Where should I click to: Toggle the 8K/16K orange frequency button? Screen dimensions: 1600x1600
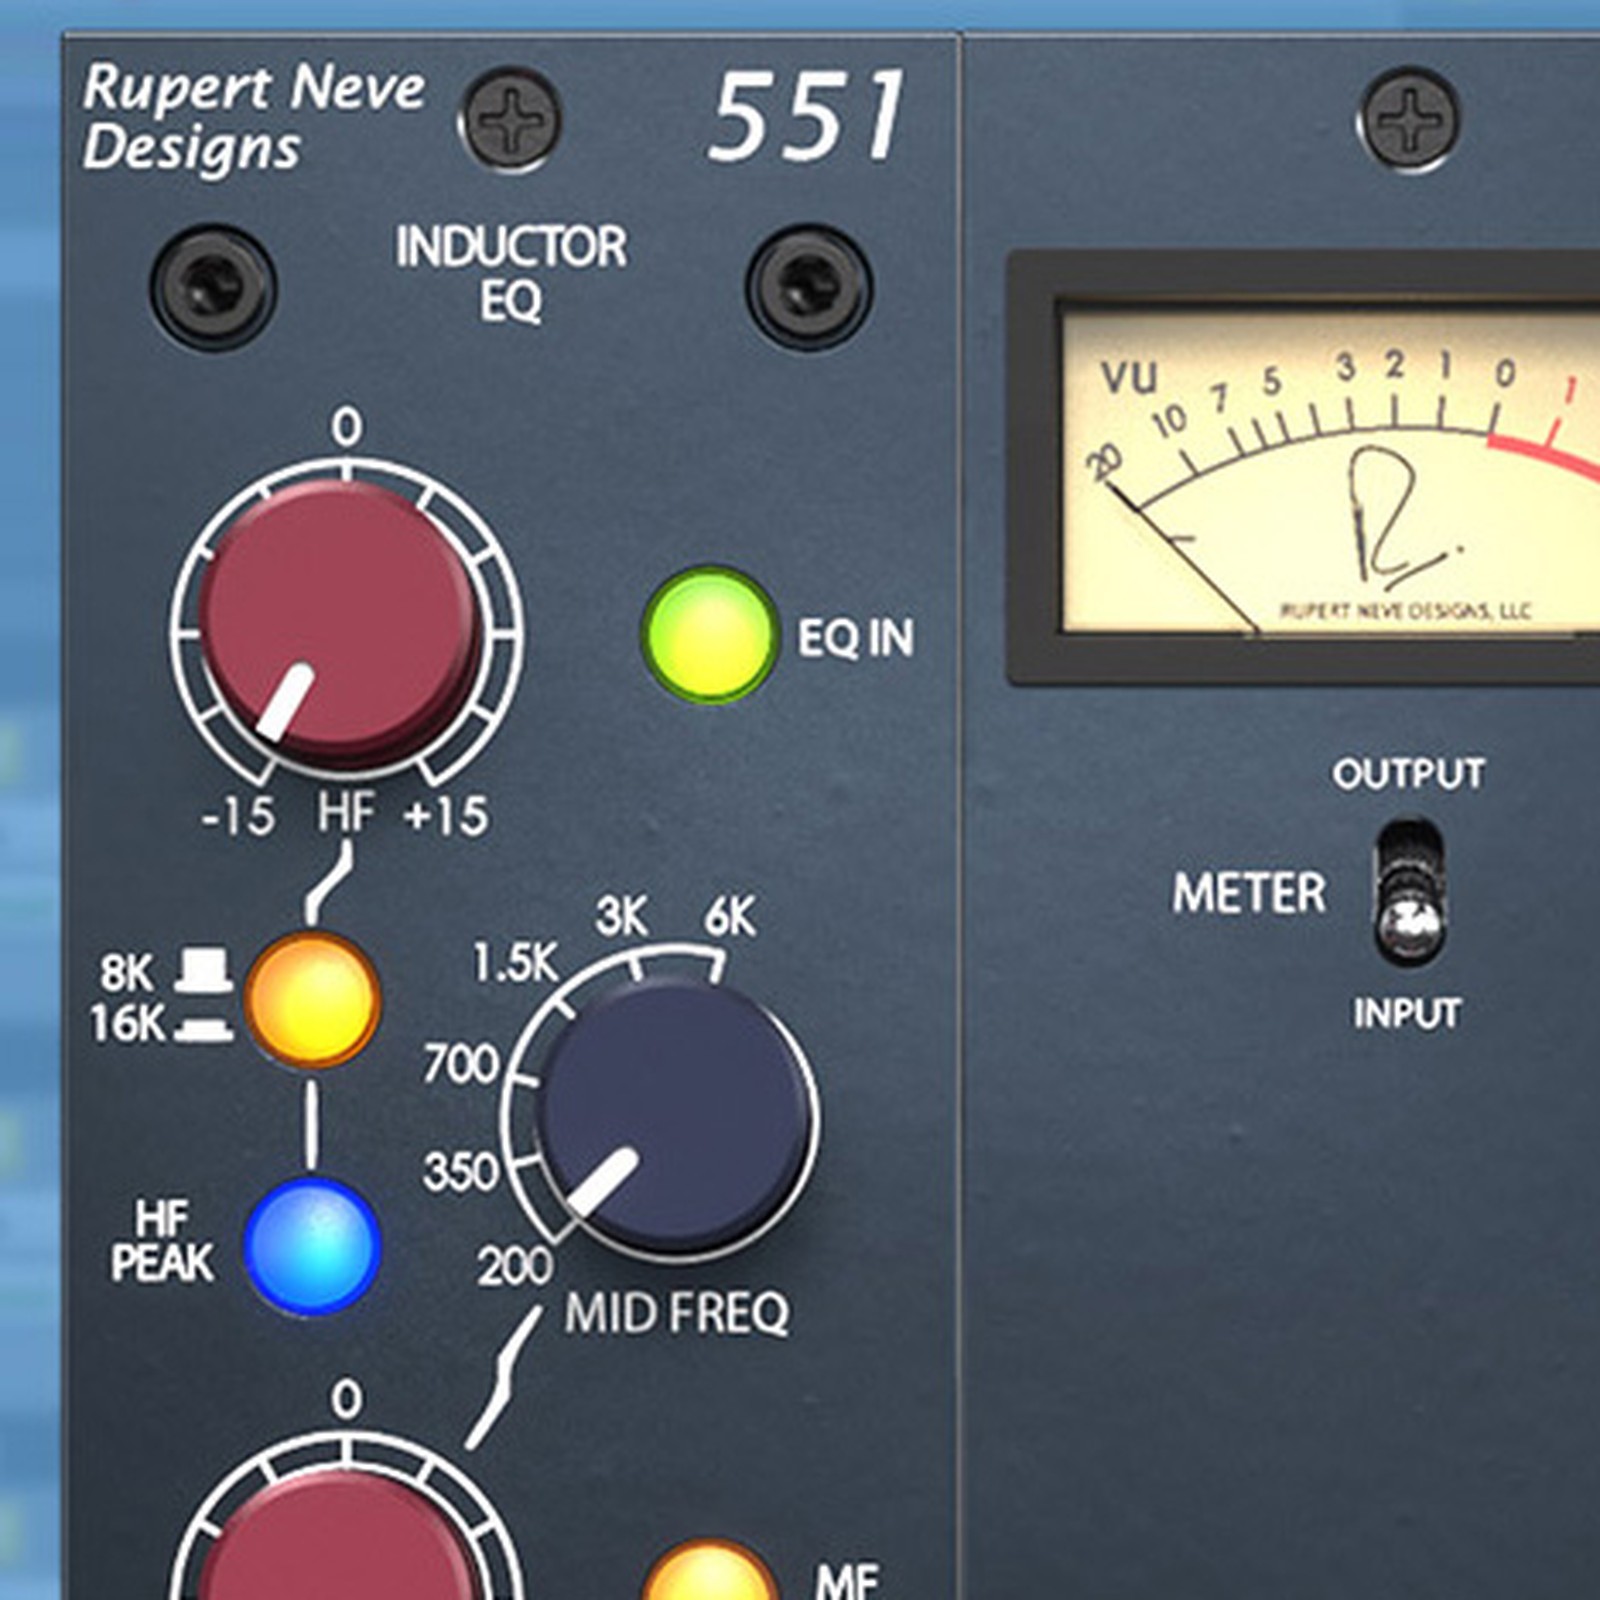[x=312, y=999]
